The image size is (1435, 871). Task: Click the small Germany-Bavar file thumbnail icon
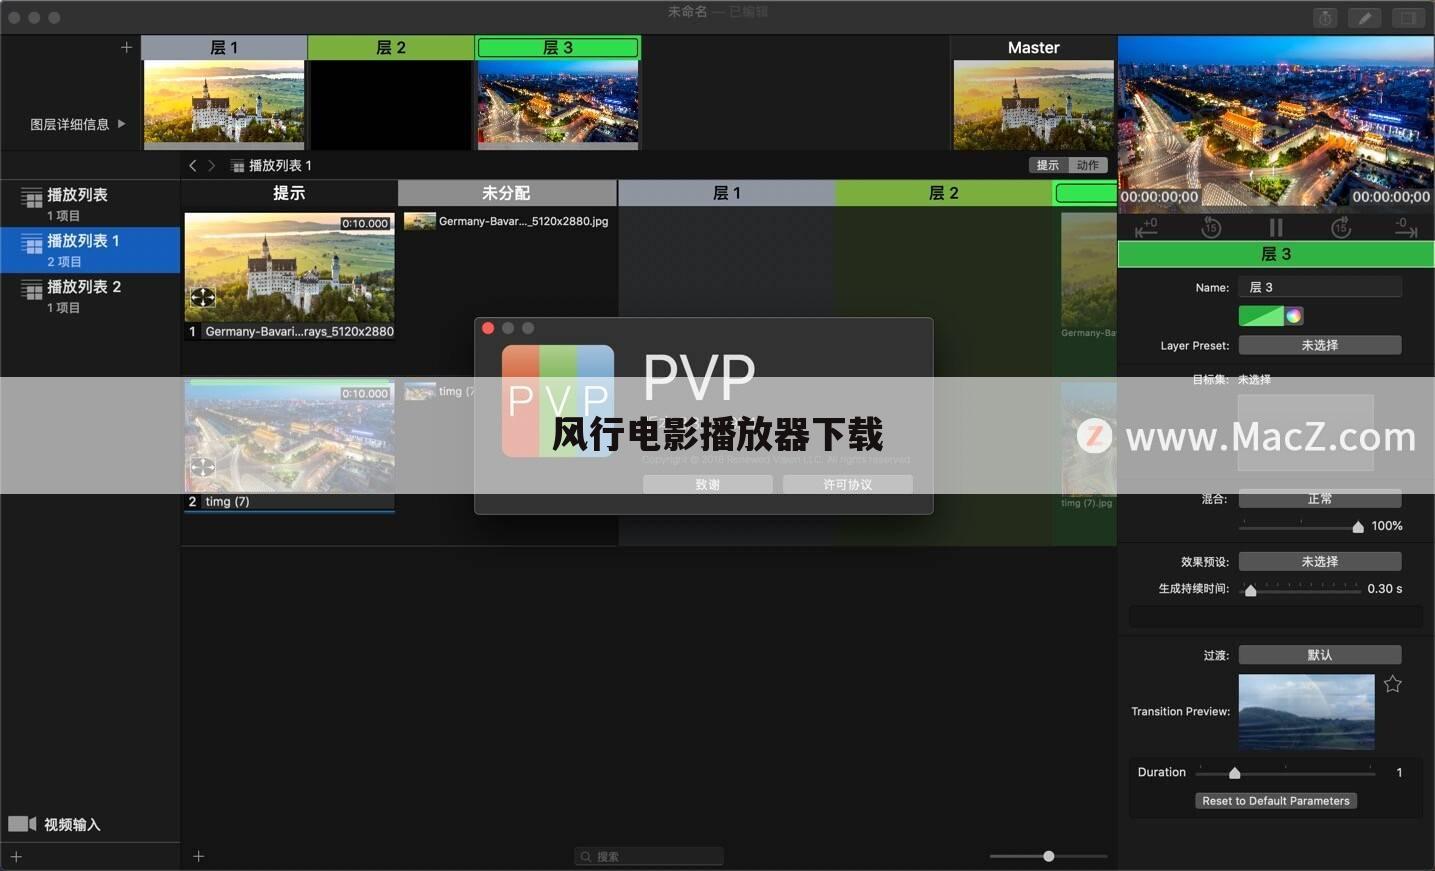click(420, 221)
